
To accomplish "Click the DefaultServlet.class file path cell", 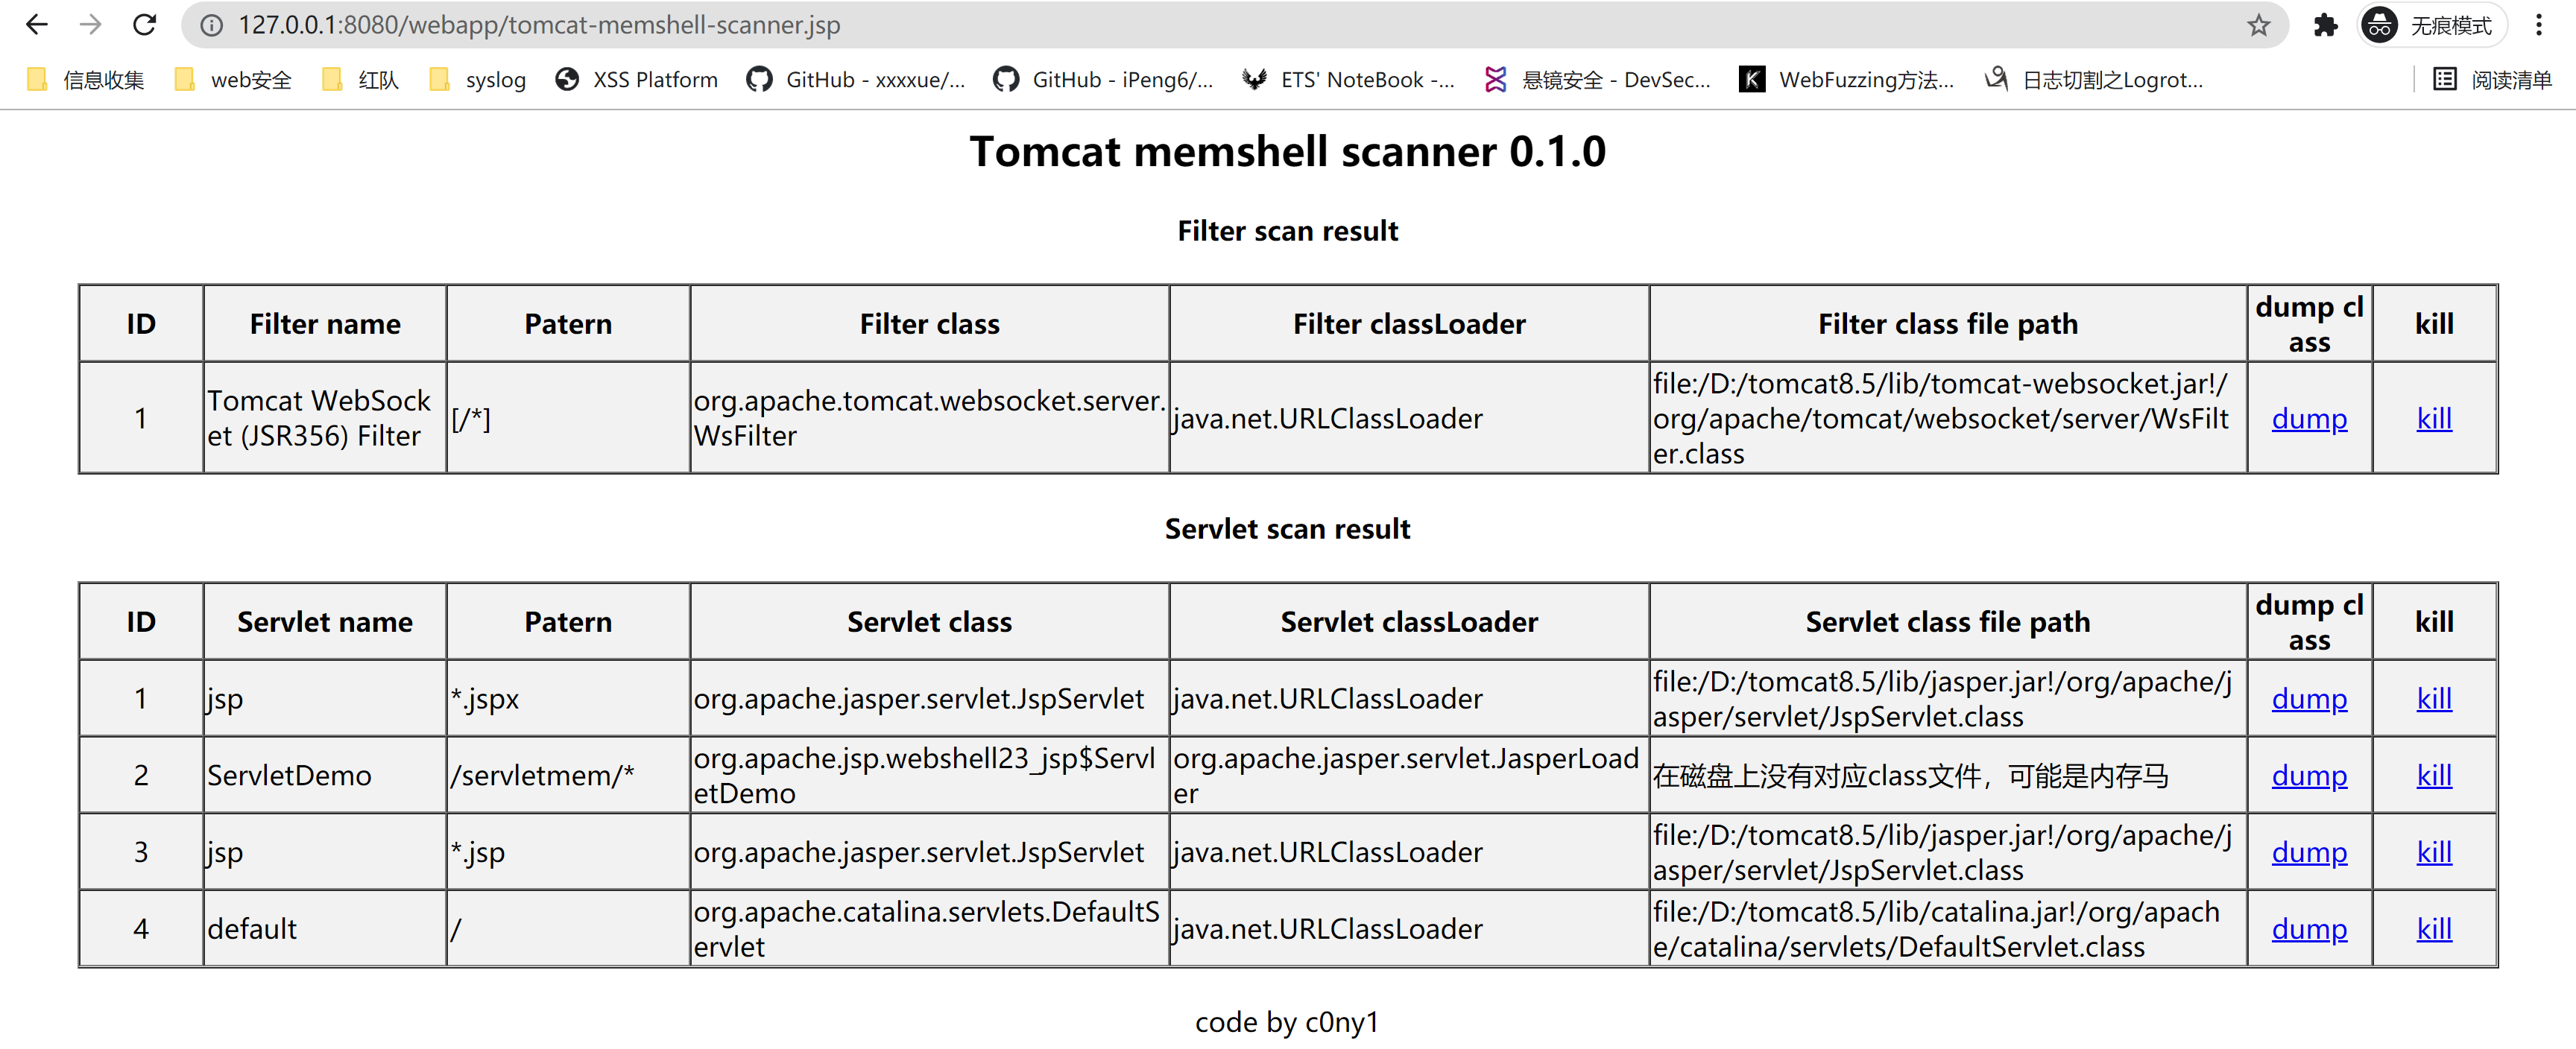I will (x=1948, y=929).
